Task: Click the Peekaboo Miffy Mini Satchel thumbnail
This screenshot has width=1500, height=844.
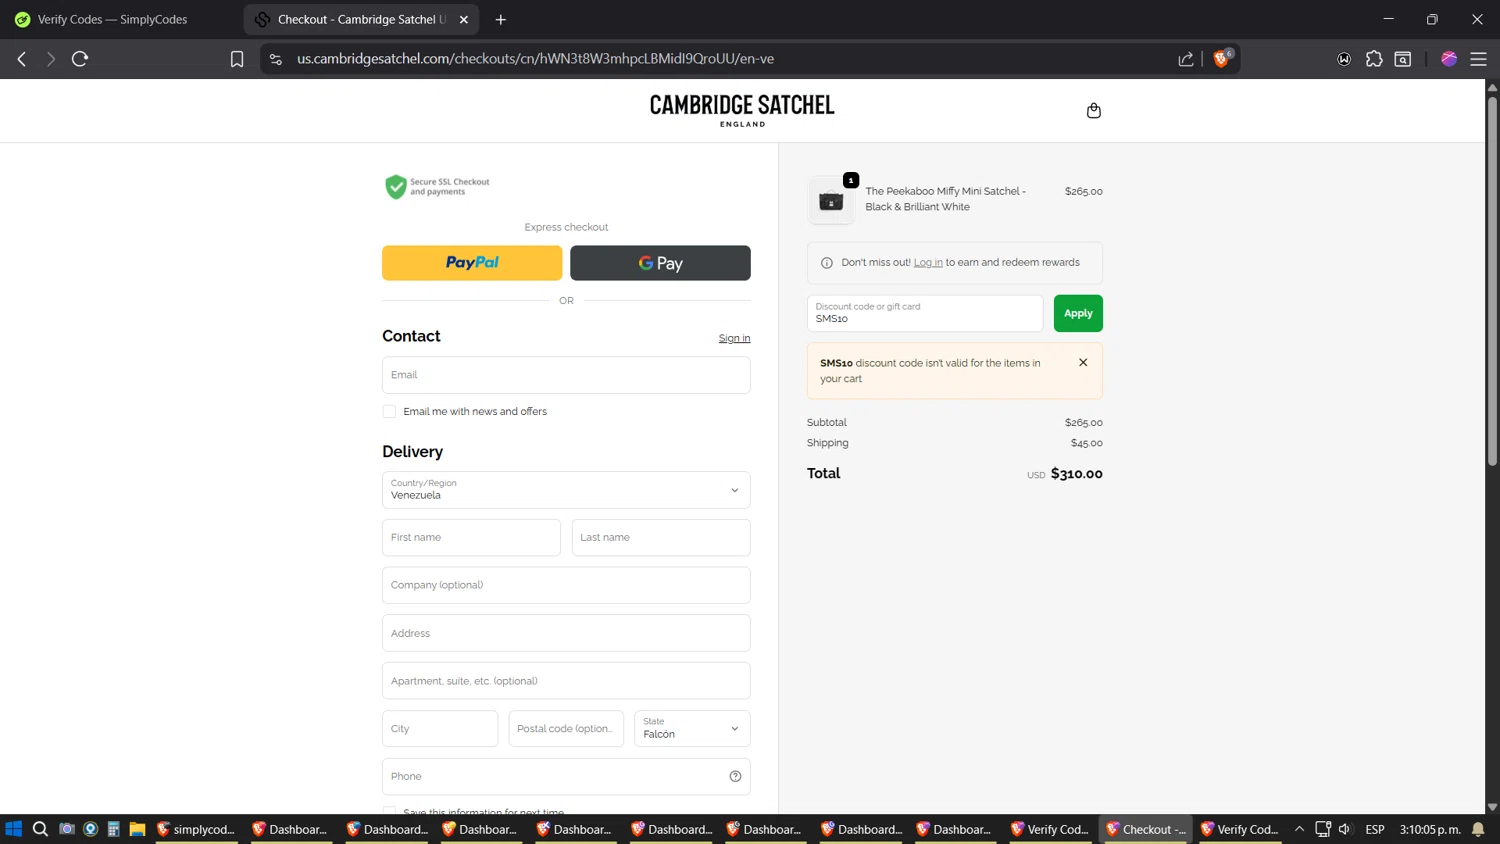Action: (x=831, y=200)
